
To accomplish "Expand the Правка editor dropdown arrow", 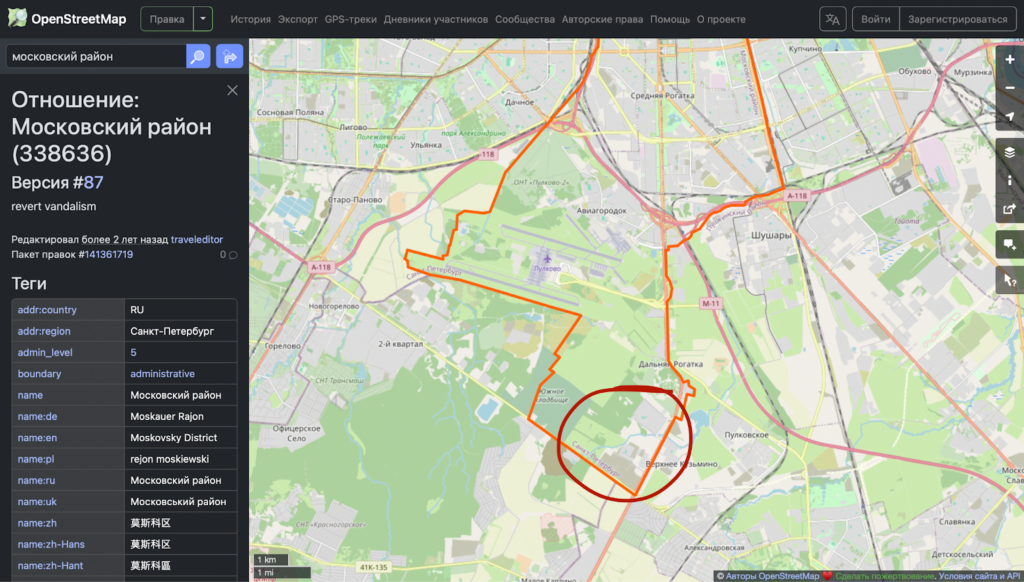I will coord(203,19).
